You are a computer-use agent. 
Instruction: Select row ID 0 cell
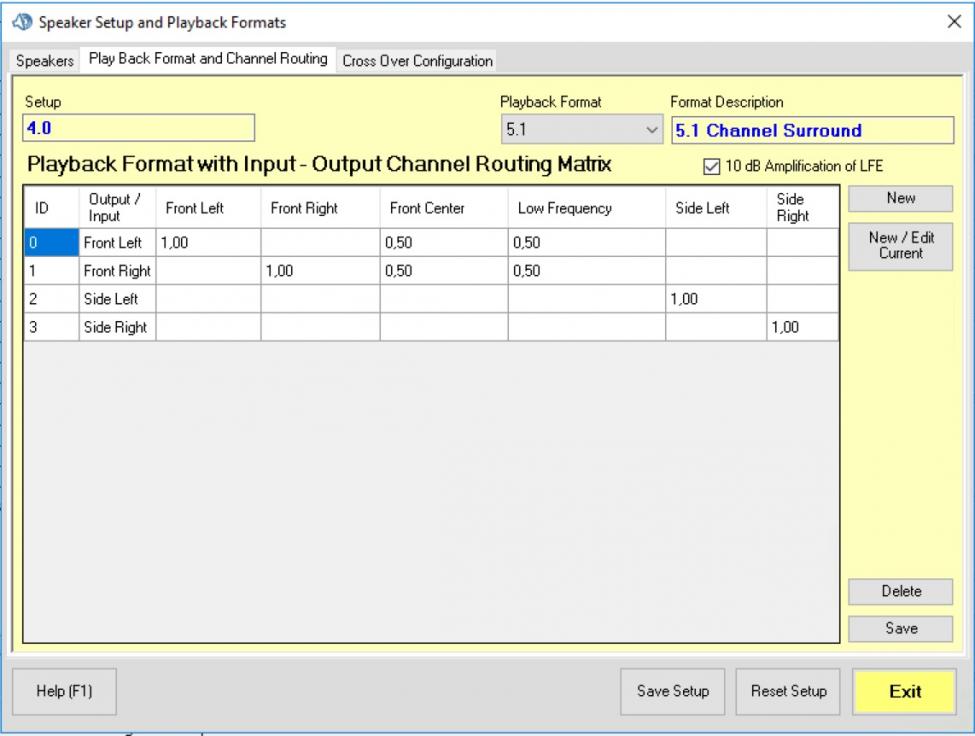[x=51, y=242]
